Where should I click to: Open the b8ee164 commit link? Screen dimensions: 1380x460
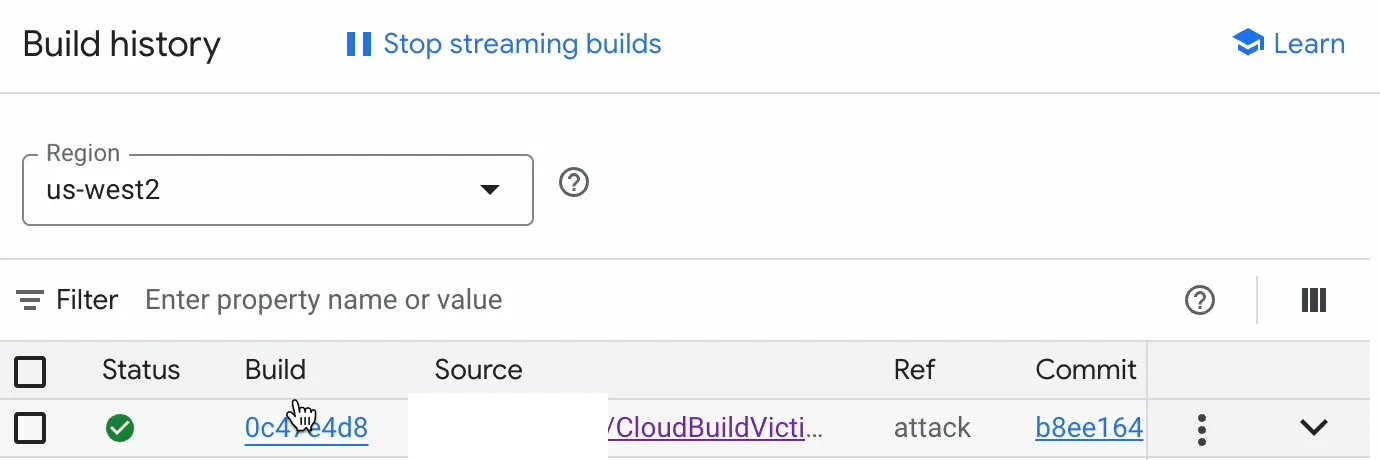pos(1089,428)
